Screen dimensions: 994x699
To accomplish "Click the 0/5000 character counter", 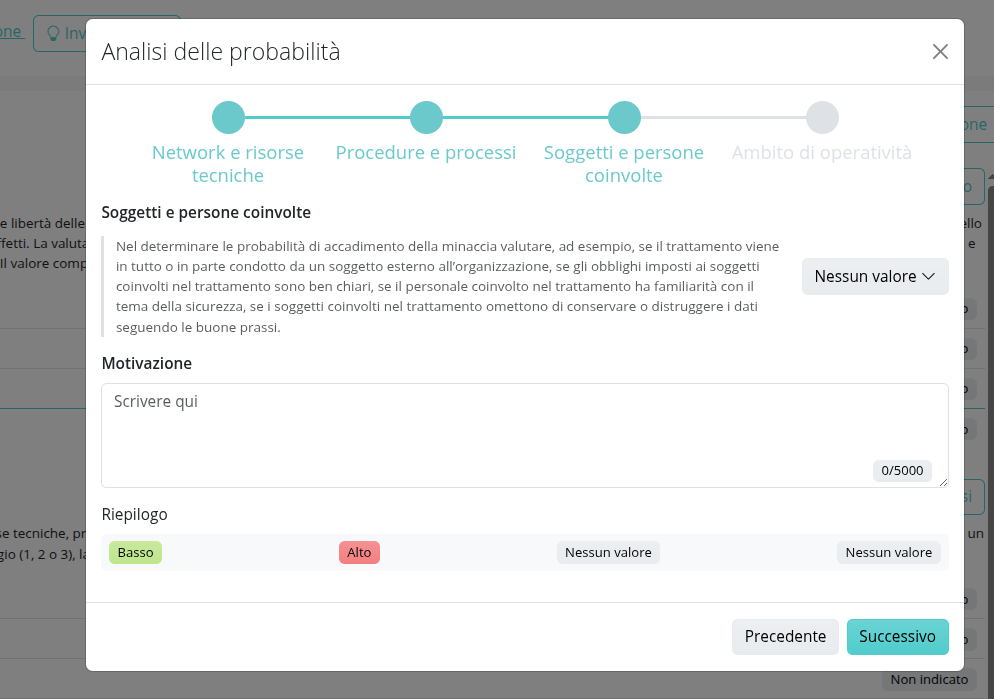I will click(902, 470).
